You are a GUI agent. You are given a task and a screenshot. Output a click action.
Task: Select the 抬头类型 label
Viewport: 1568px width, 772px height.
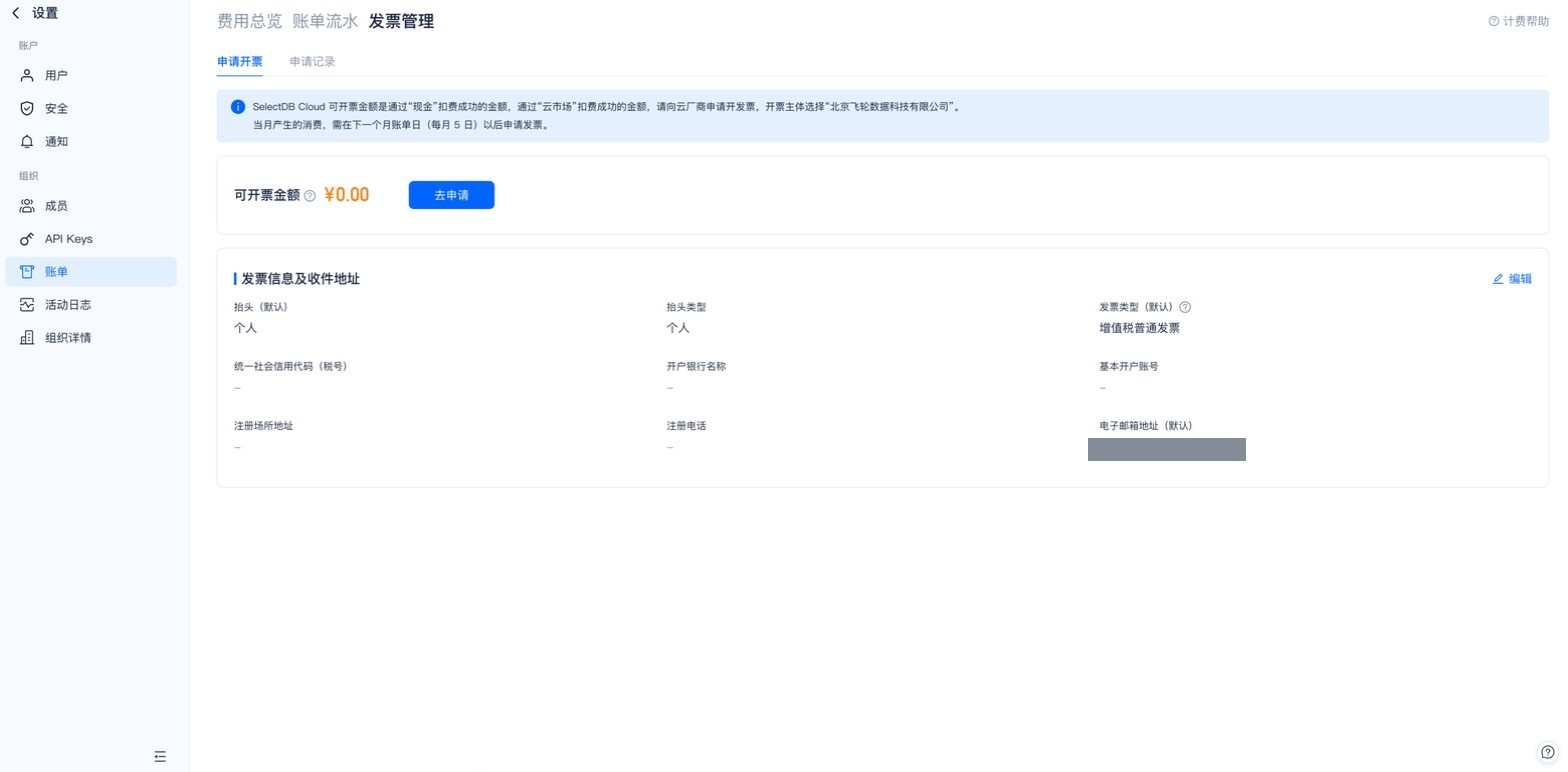686,308
